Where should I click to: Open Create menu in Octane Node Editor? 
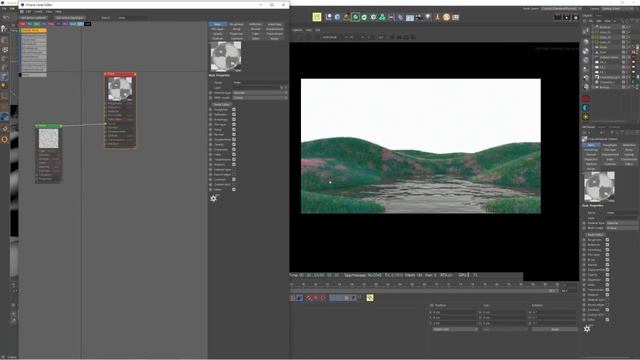(38, 11)
